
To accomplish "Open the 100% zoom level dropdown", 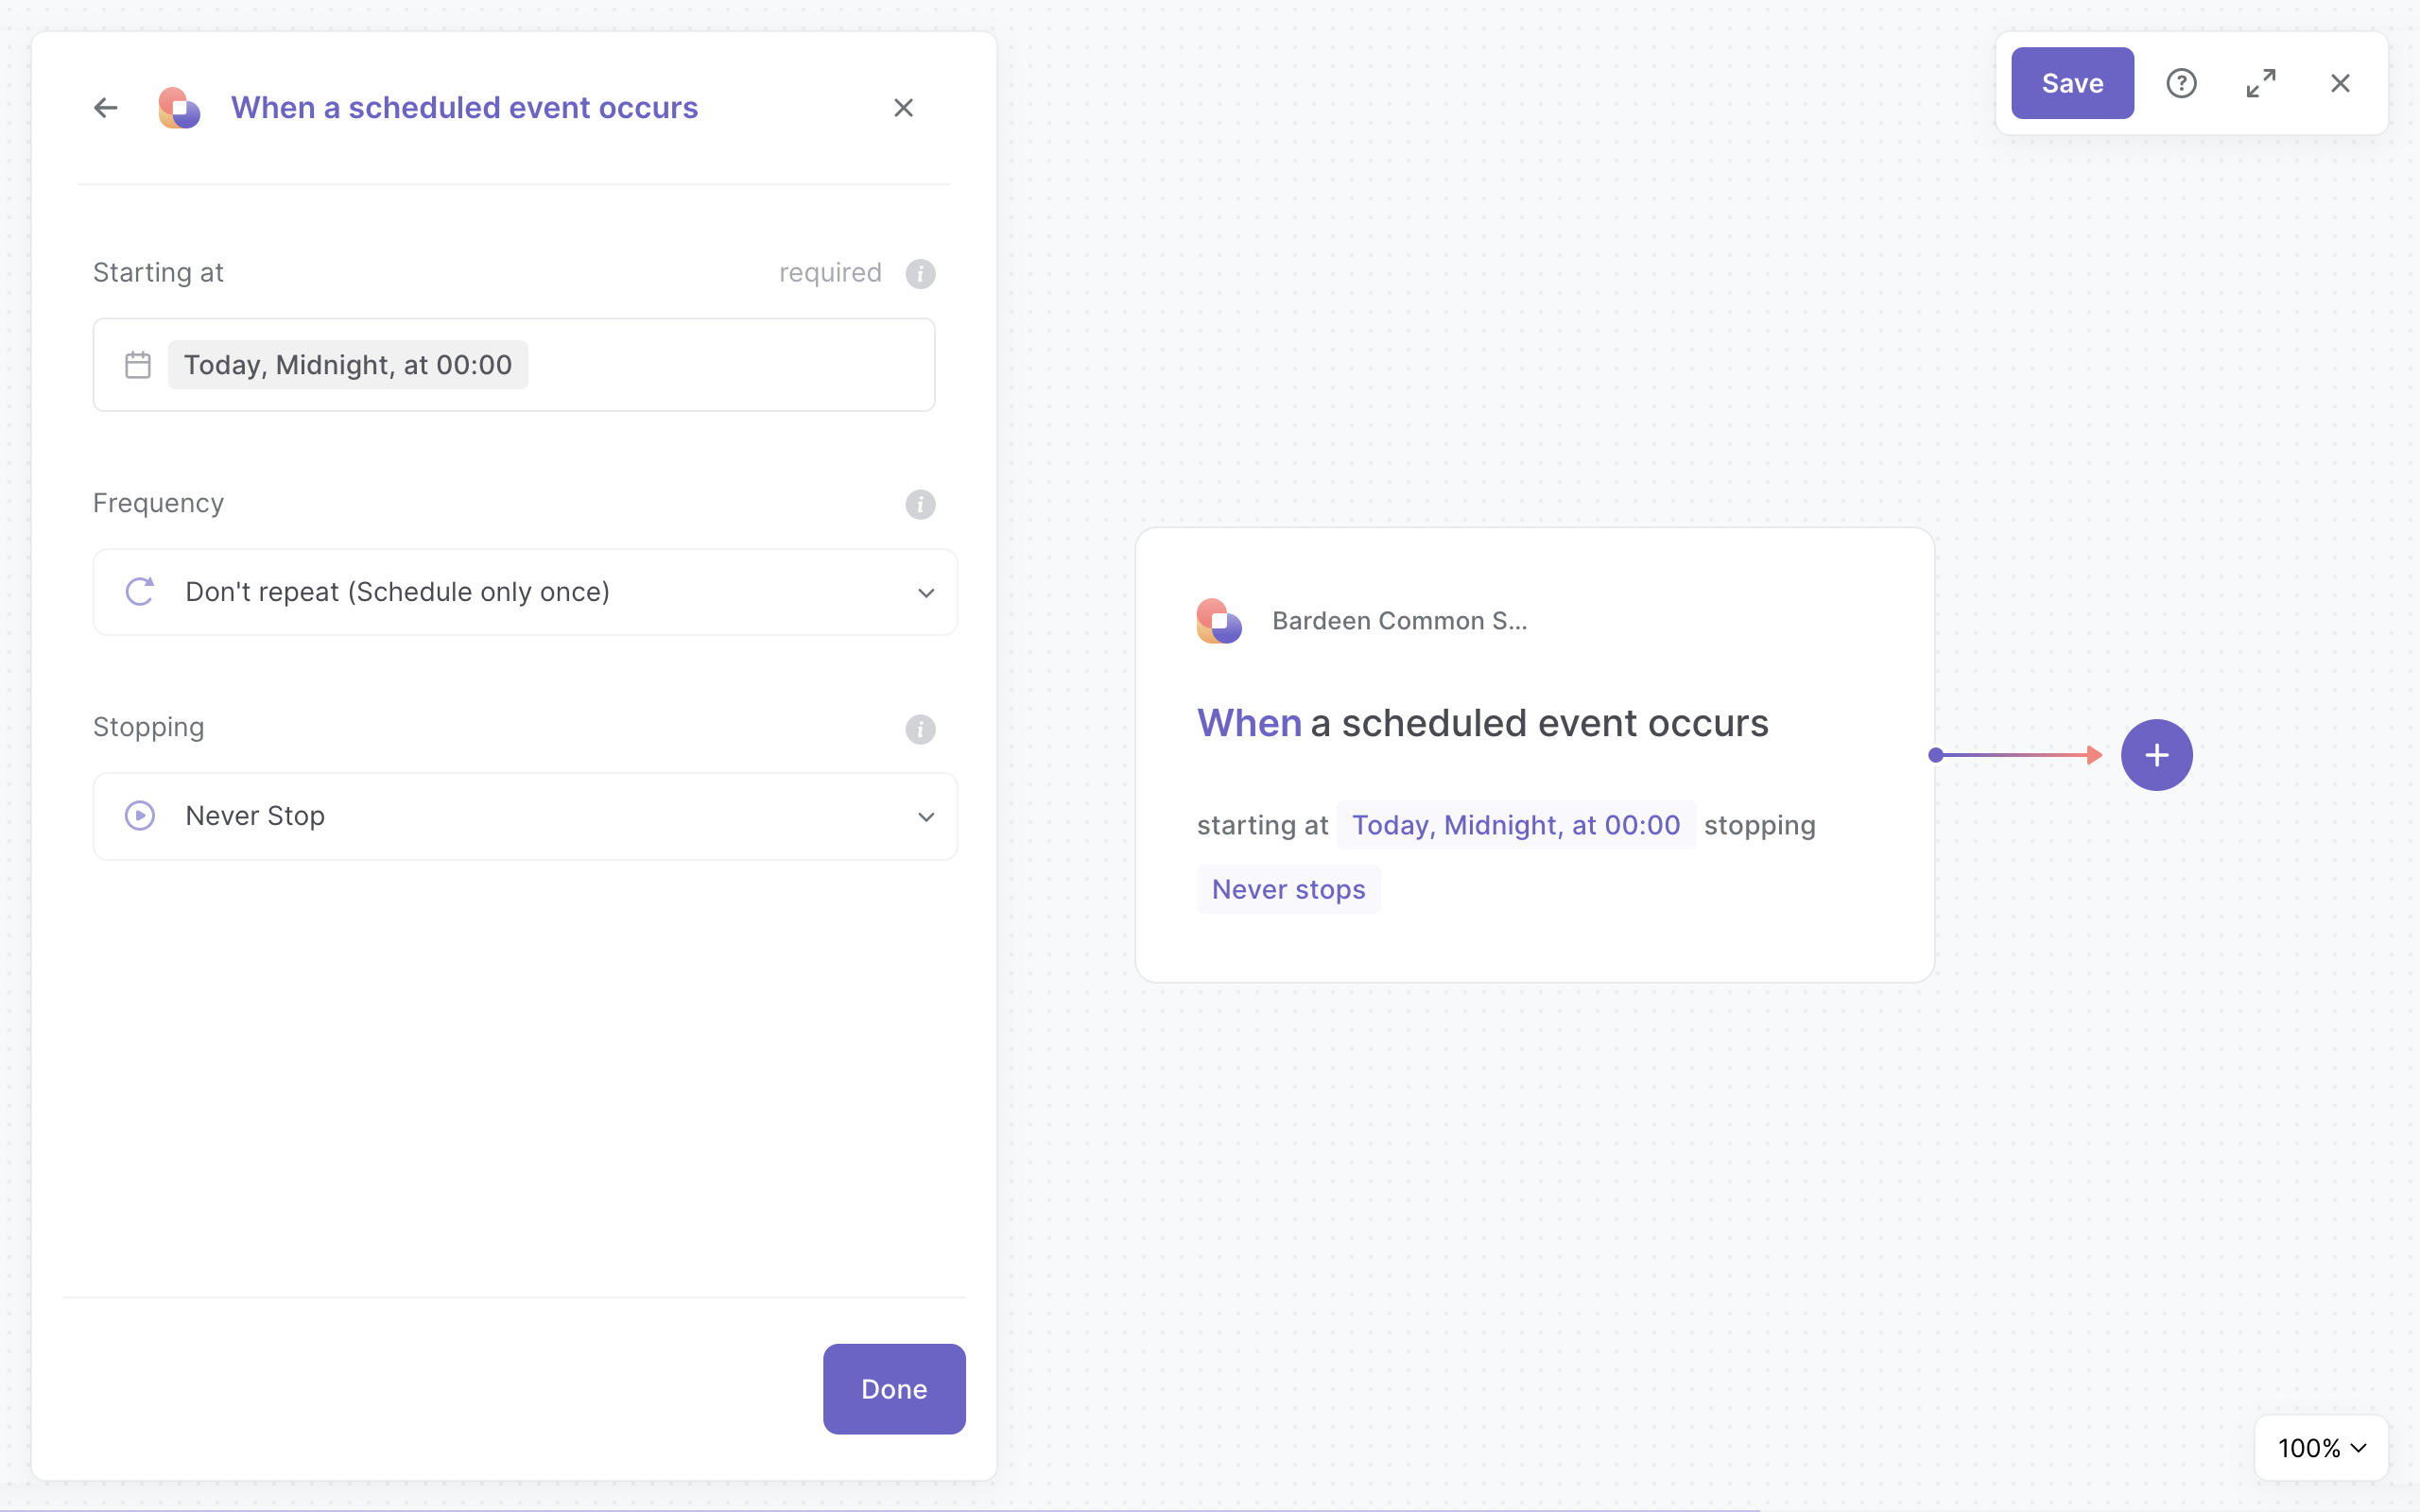I will (x=2321, y=1447).
